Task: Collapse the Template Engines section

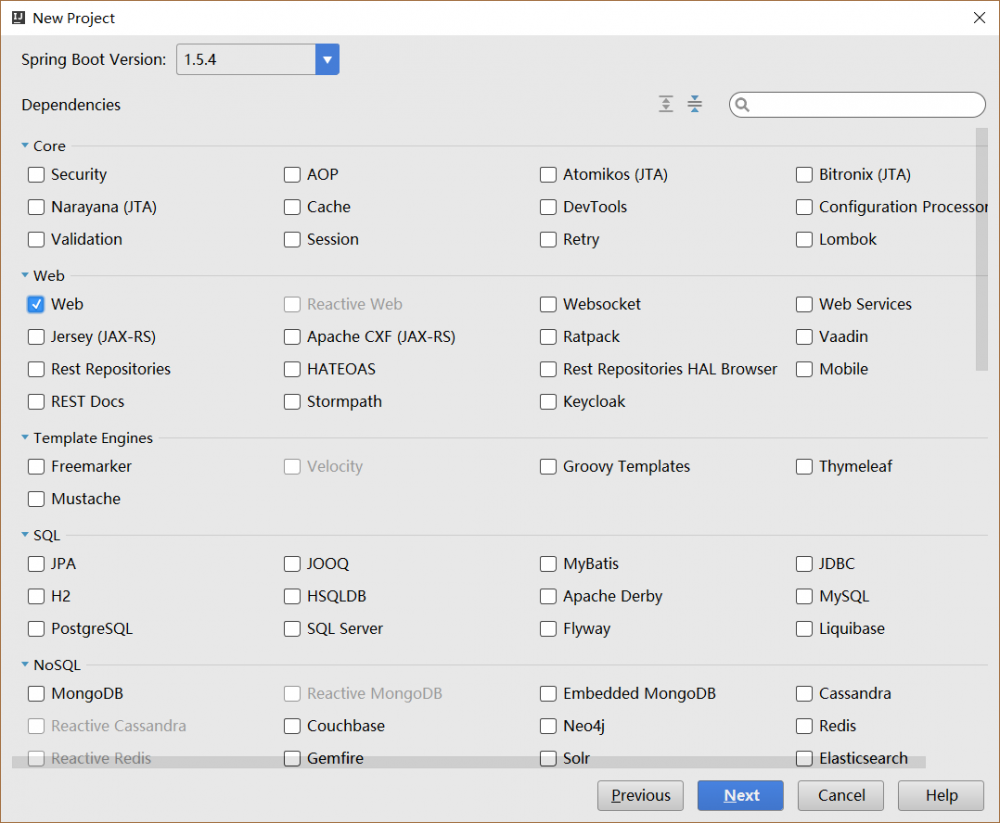Action: [25, 438]
